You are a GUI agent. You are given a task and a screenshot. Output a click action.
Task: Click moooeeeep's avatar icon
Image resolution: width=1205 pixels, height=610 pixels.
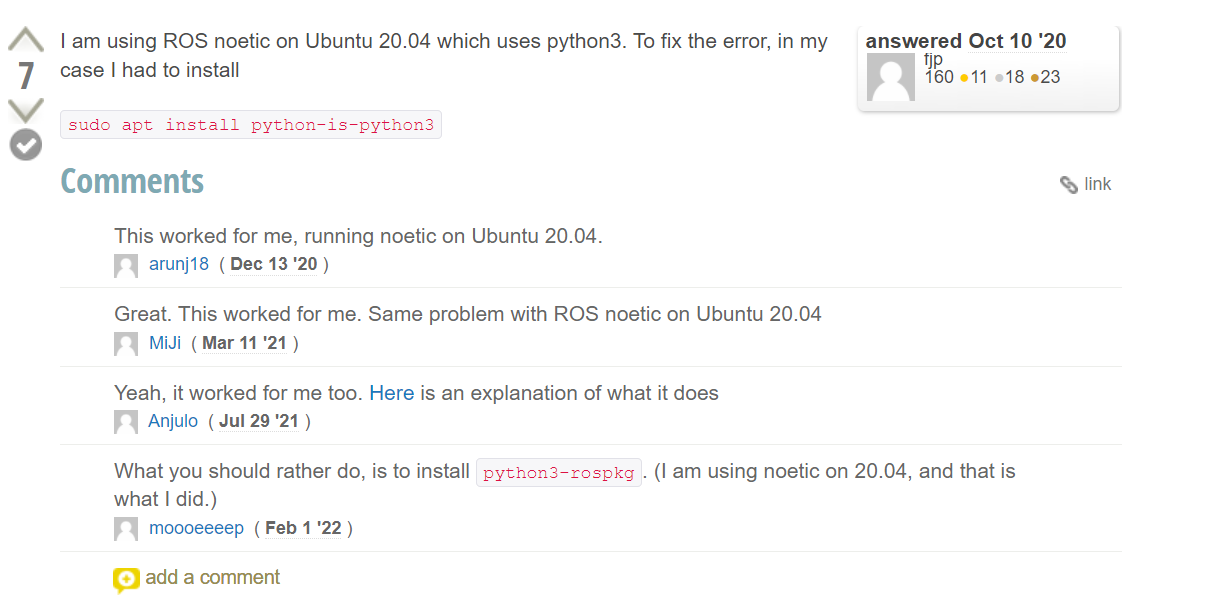[126, 529]
